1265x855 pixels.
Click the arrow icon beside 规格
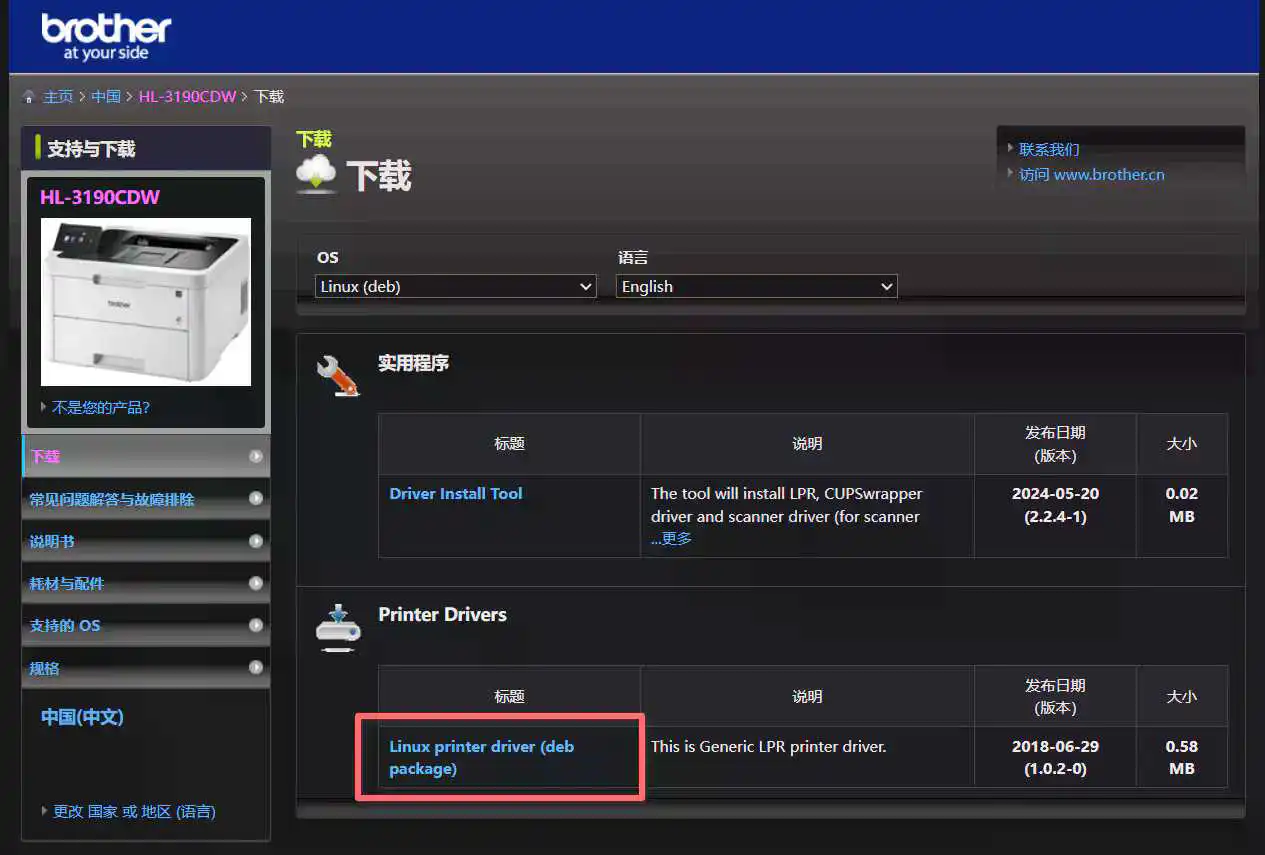[256, 667]
